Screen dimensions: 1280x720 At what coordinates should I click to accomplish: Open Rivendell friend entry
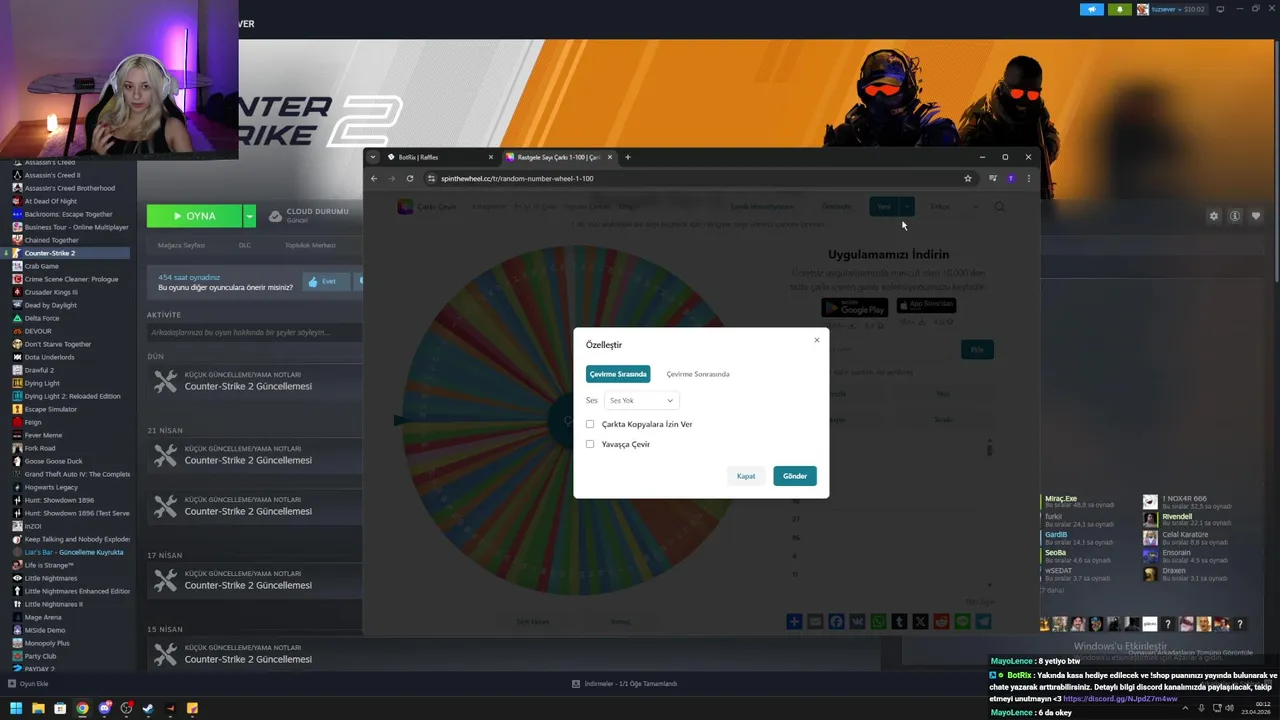pyautogui.click(x=1186, y=520)
